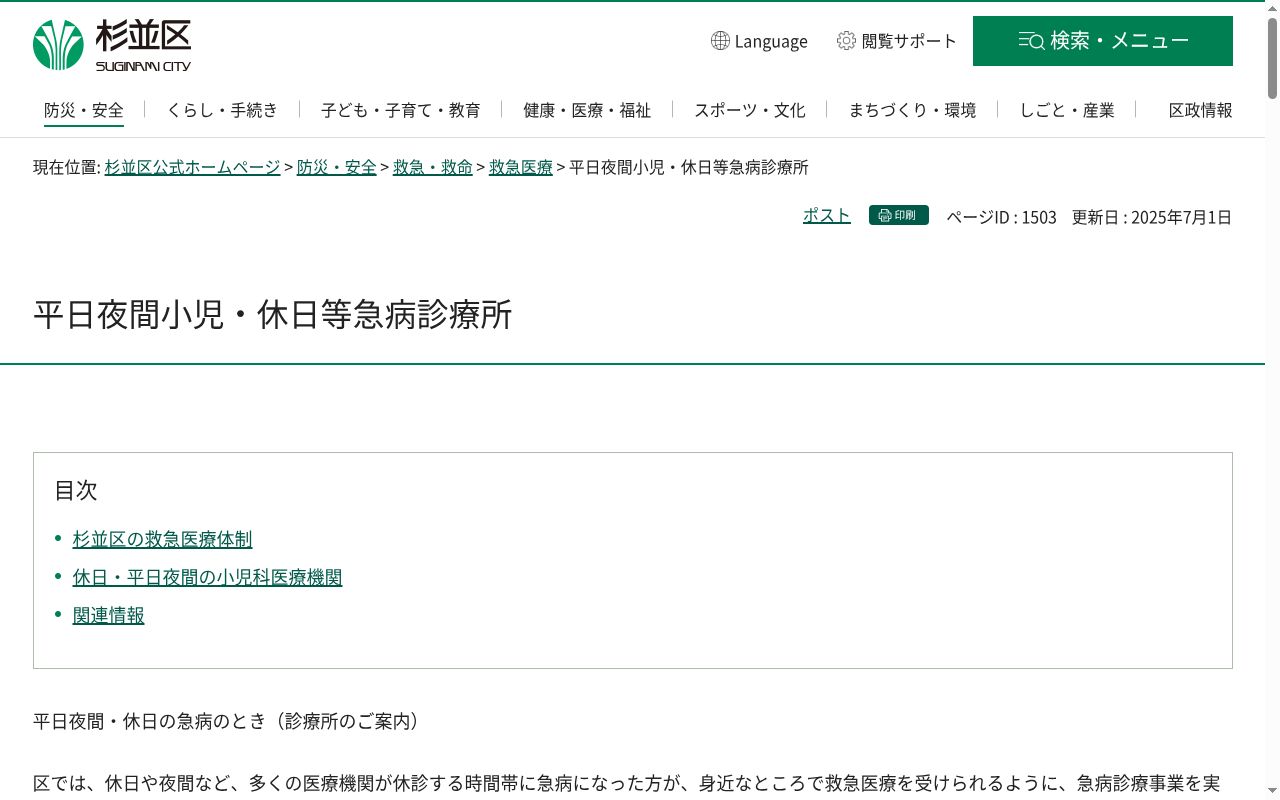
Task: Jump to 関連情報 section
Action: [109, 616]
